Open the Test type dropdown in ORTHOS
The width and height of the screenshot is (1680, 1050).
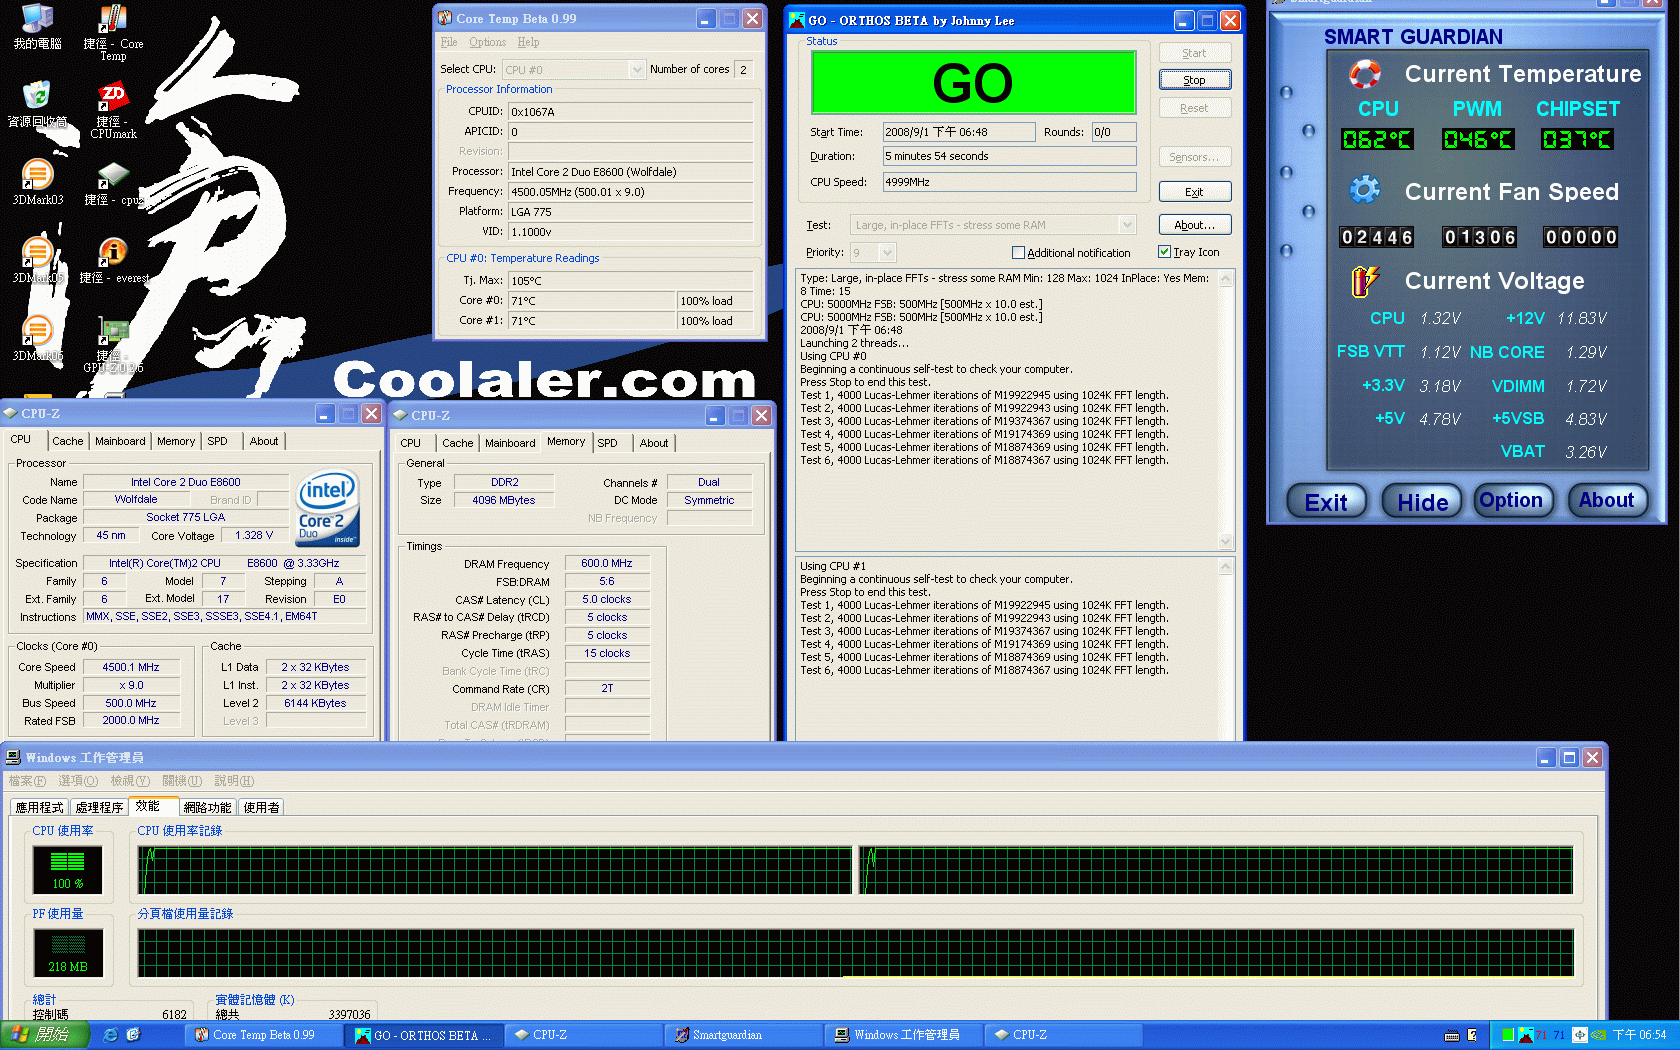point(1127,224)
